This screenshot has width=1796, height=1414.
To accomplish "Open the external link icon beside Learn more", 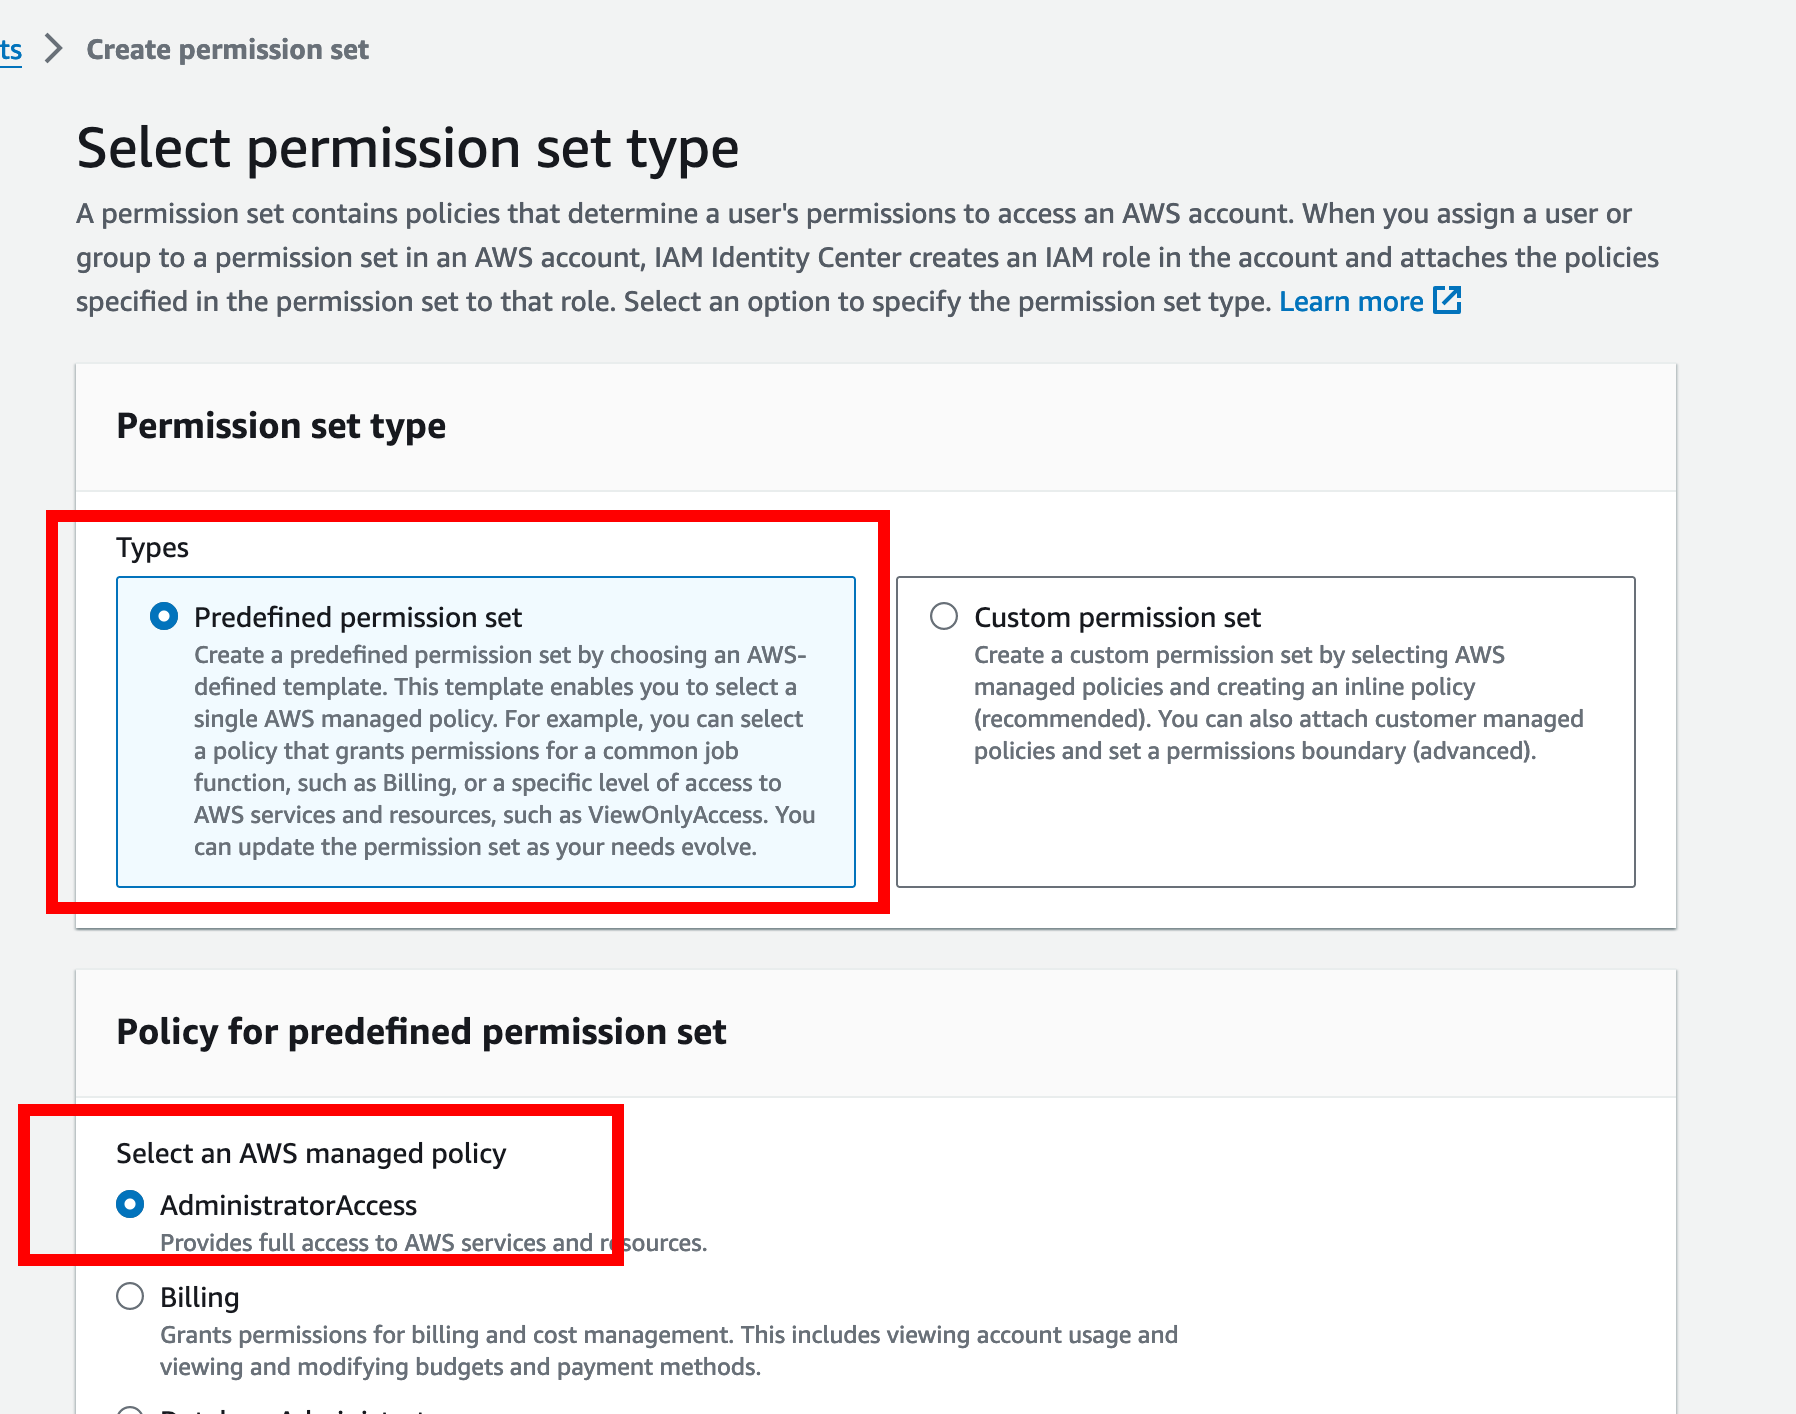I will 1447,300.
